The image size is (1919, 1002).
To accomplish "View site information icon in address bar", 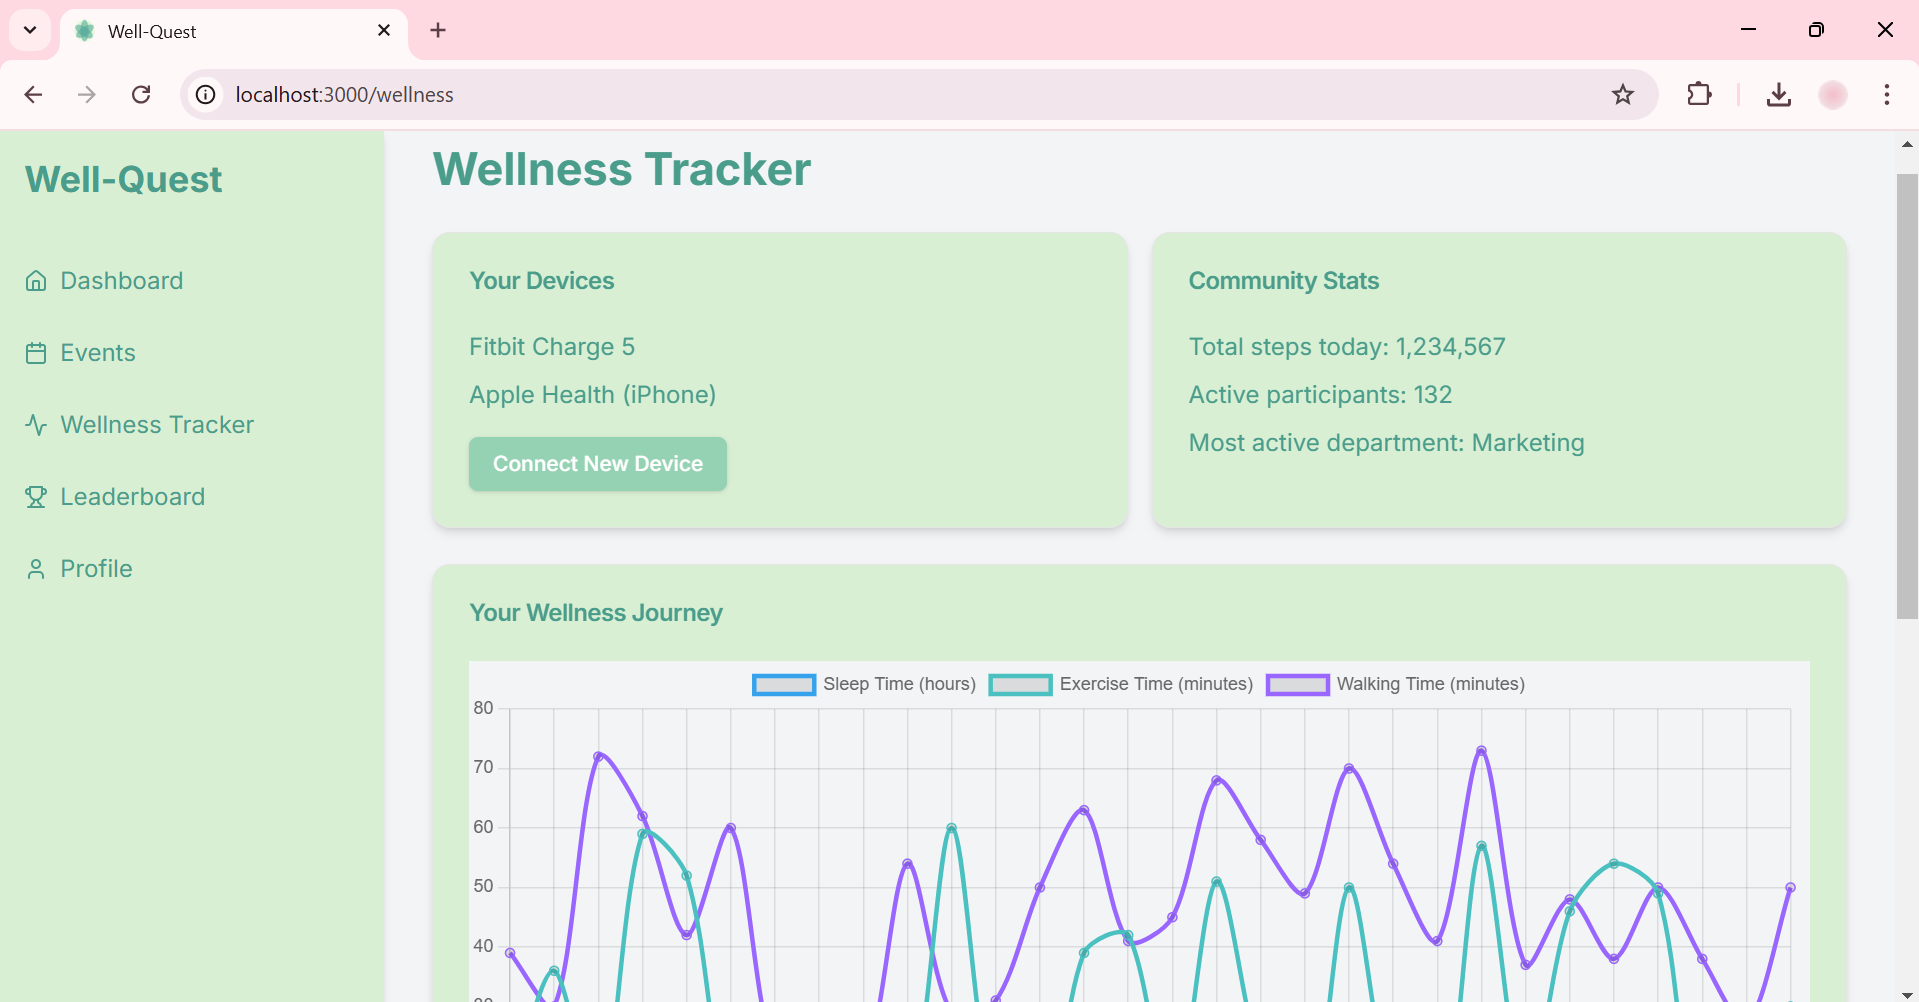I will click(205, 94).
